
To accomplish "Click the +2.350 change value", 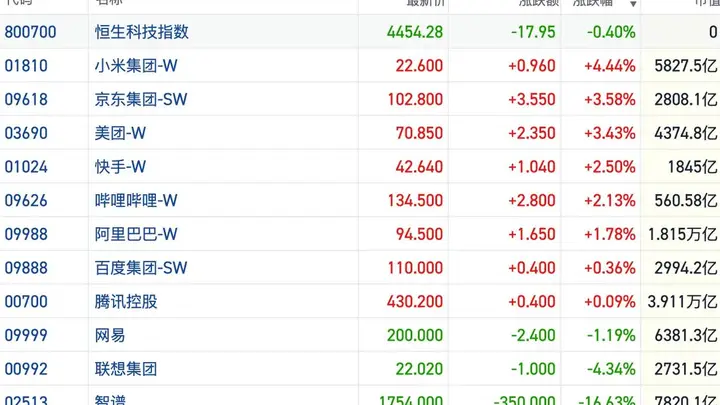I will pyautogui.click(x=532, y=133).
